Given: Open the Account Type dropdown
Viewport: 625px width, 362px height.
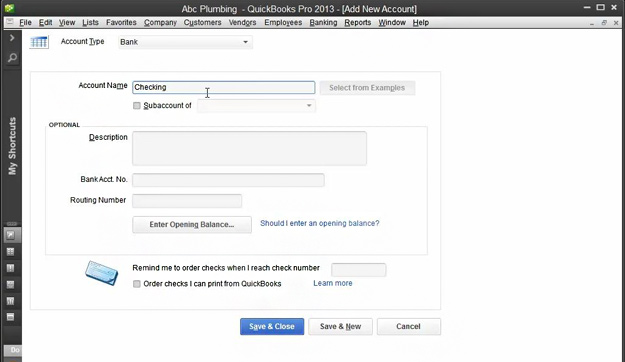Looking at the screenshot, I should pyautogui.click(x=185, y=42).
